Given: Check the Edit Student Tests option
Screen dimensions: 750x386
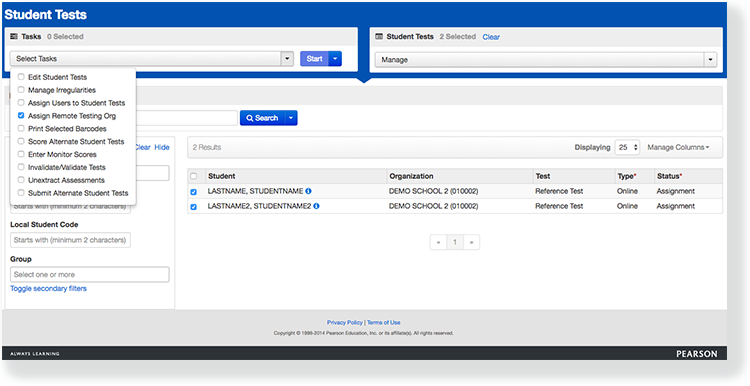Looking at the screenshot, I should pyautogui.click(x=21, y=77).
